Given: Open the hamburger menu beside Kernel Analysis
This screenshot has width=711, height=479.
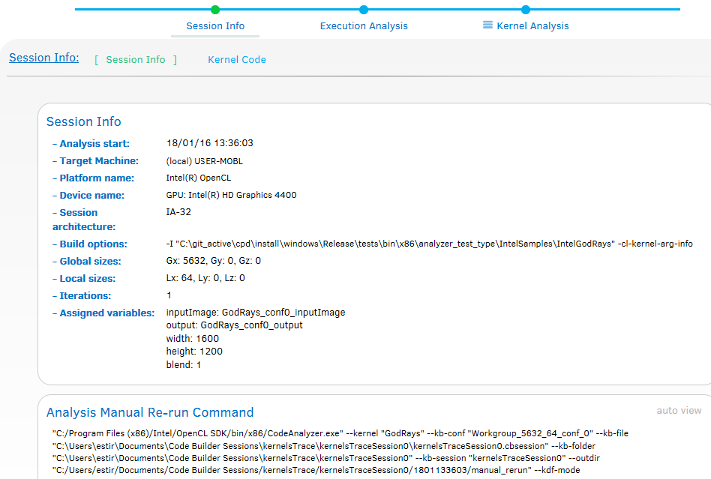Looking at the screenshot, I should point(488,25).
